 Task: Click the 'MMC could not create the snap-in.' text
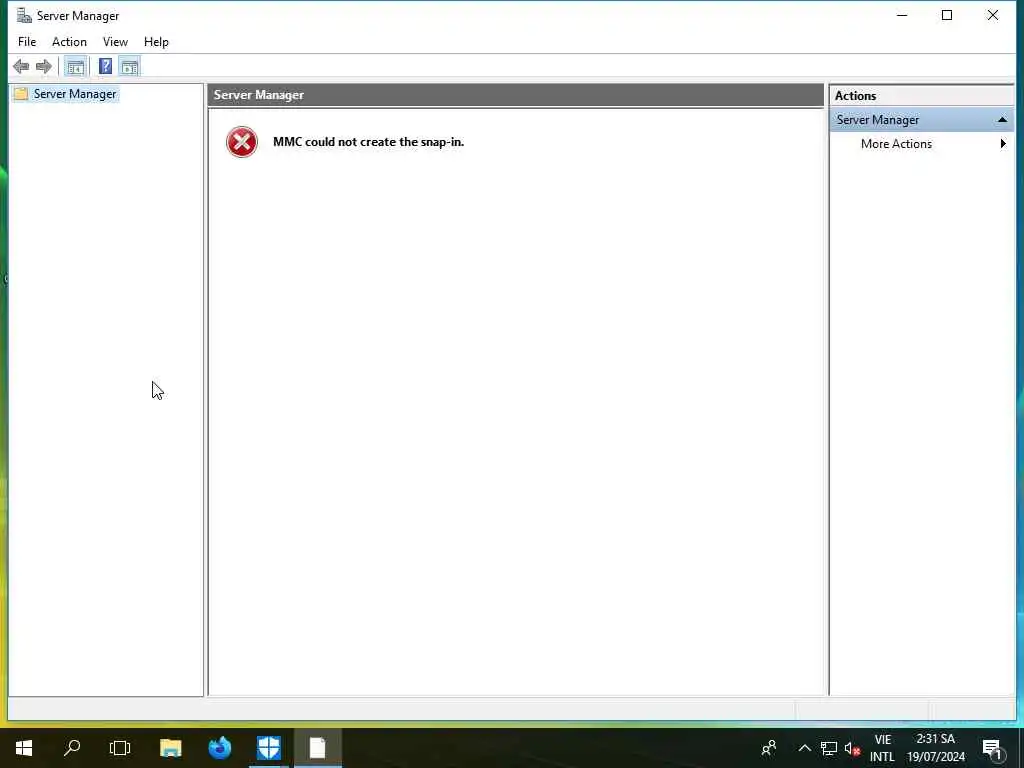(x=368, y=142)
